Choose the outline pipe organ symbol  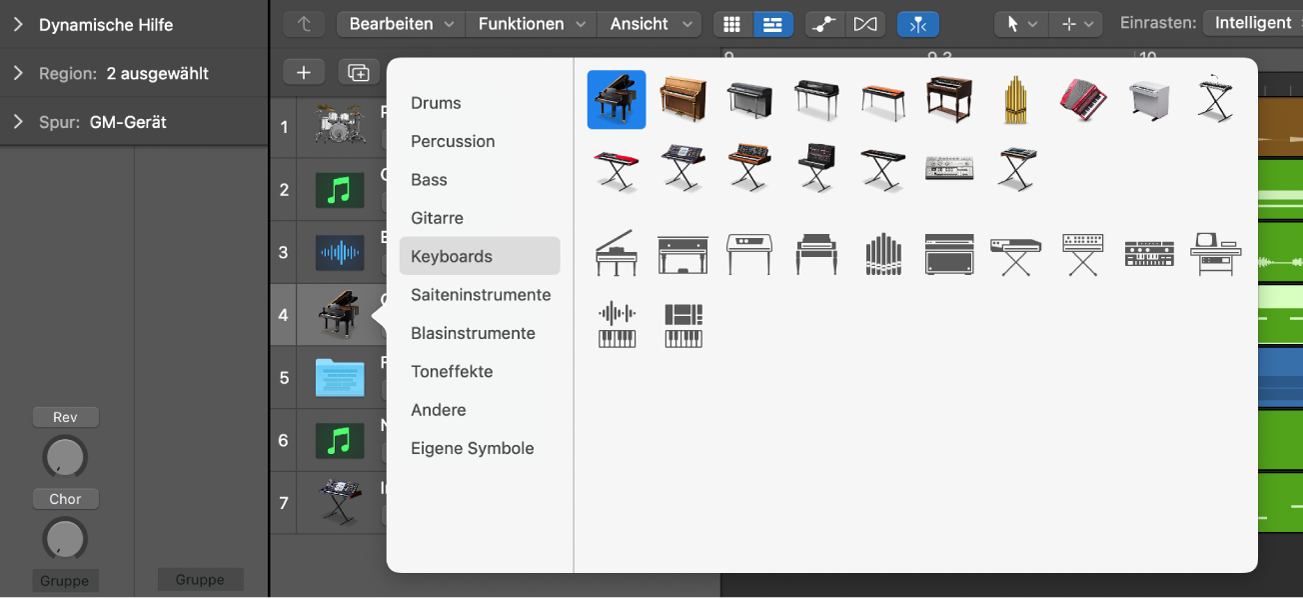(x=882, y=254)
